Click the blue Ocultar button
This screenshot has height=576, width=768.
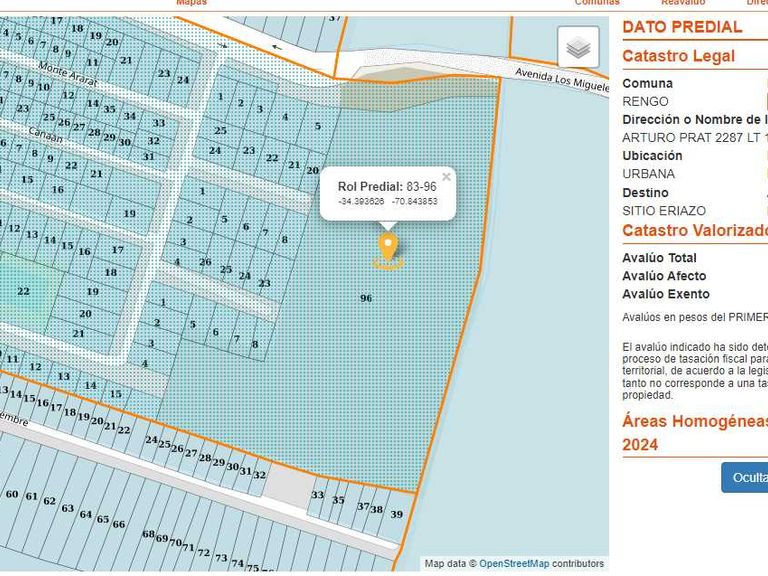point(744,477)
